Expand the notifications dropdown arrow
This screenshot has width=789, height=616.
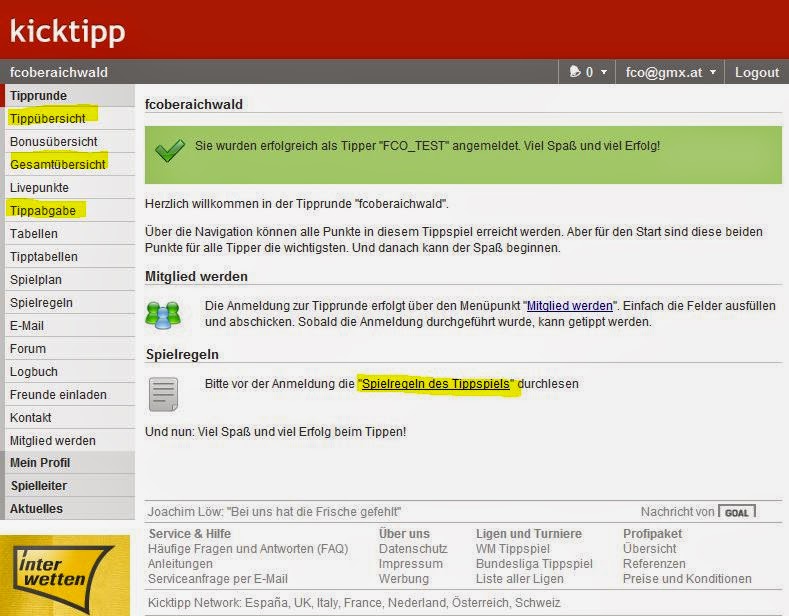click(604, 72)
